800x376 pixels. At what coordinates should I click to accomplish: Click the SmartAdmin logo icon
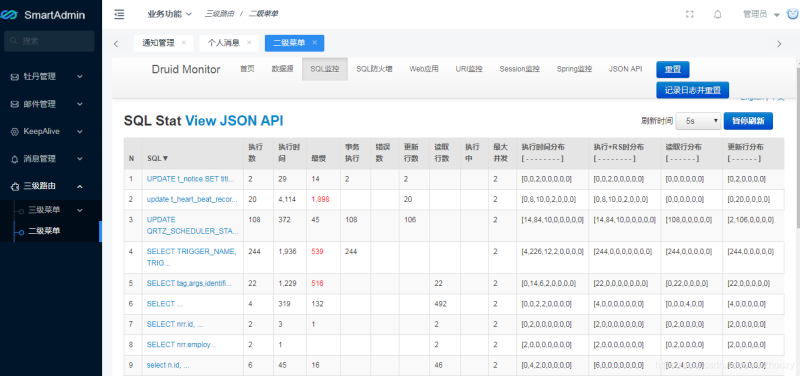tap(9, 15)
